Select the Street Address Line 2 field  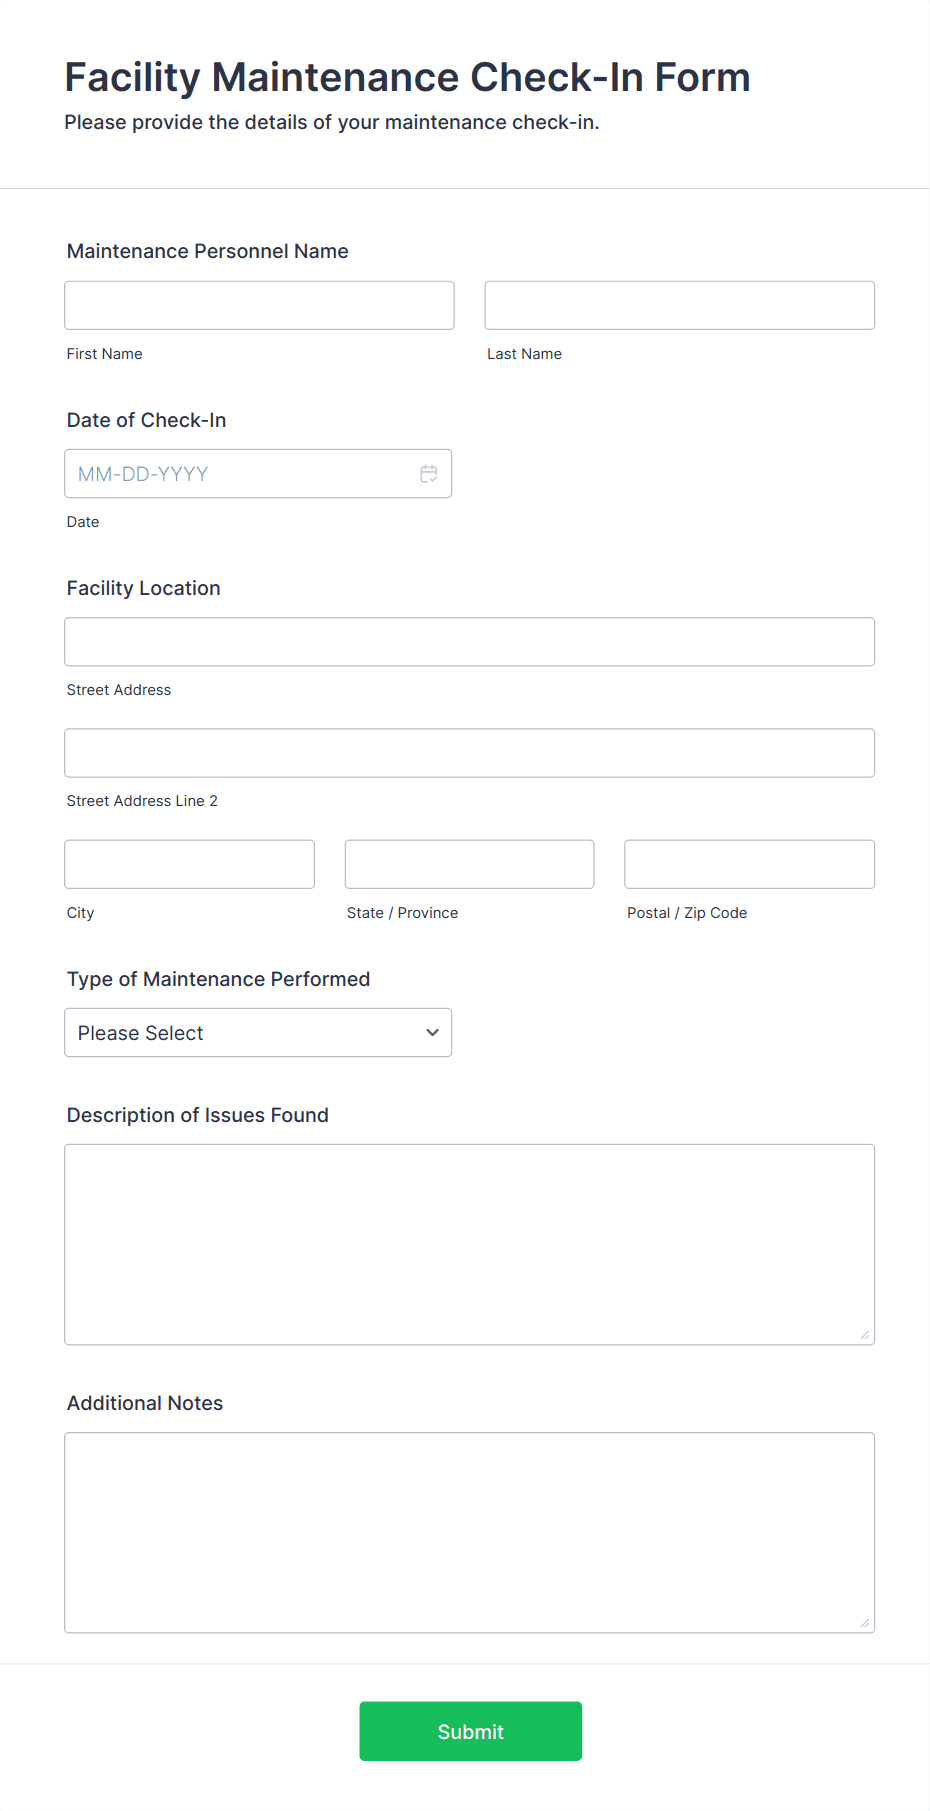click(x=469, y=753)
